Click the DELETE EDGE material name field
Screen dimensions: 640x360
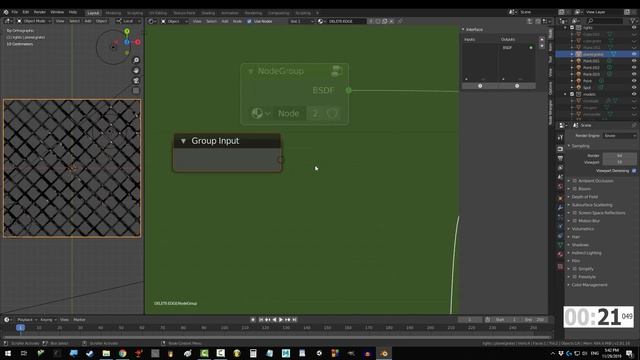click(345, 21)
